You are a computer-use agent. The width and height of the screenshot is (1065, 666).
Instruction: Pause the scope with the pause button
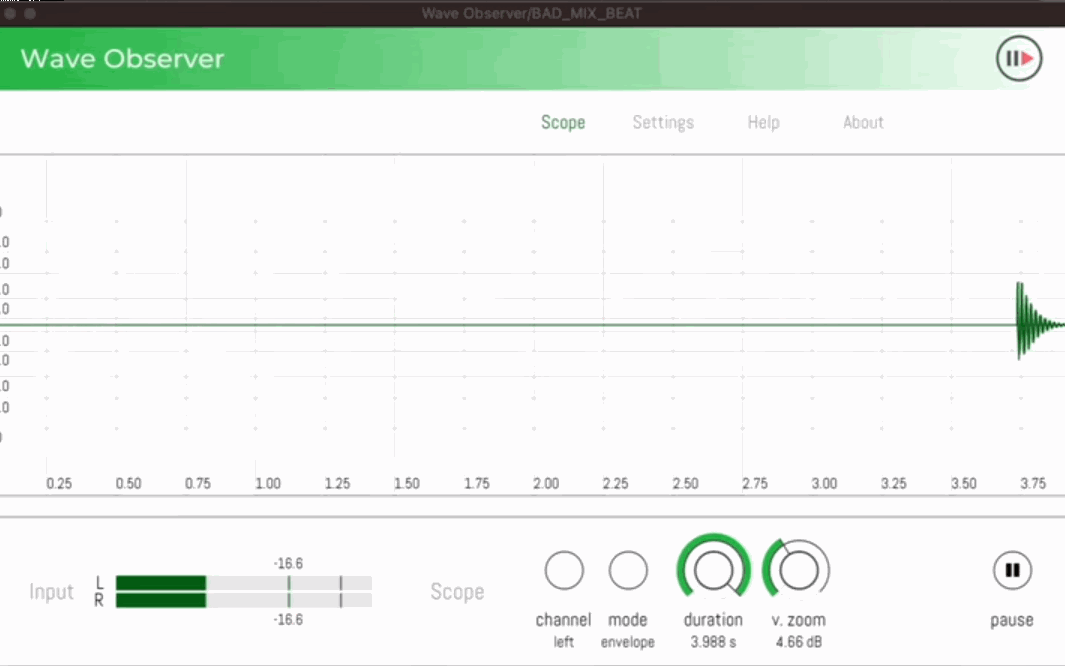(x=1012, y=570)
